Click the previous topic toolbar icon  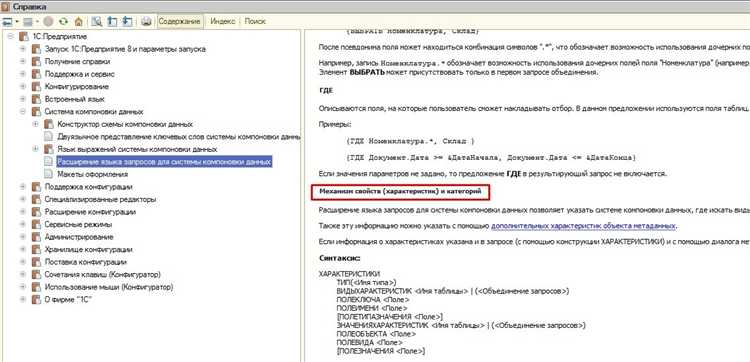(112, 22)
